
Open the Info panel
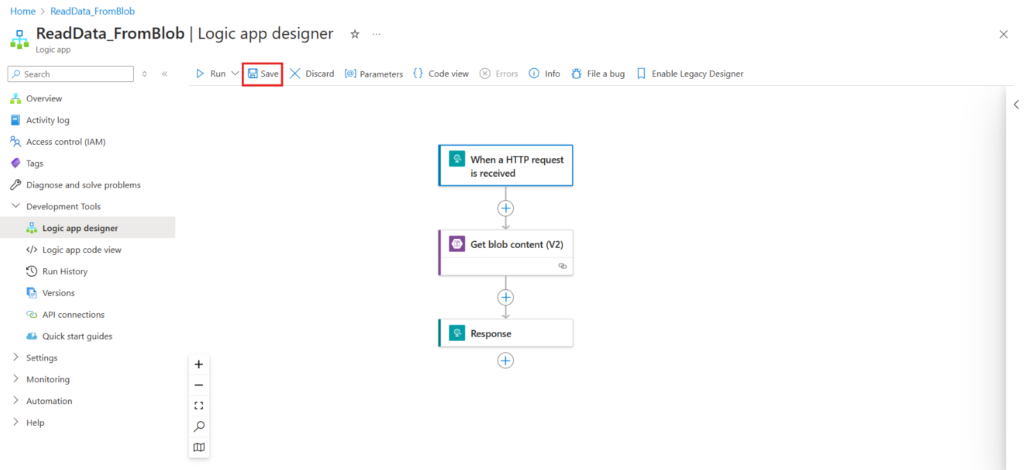(544, 74)
